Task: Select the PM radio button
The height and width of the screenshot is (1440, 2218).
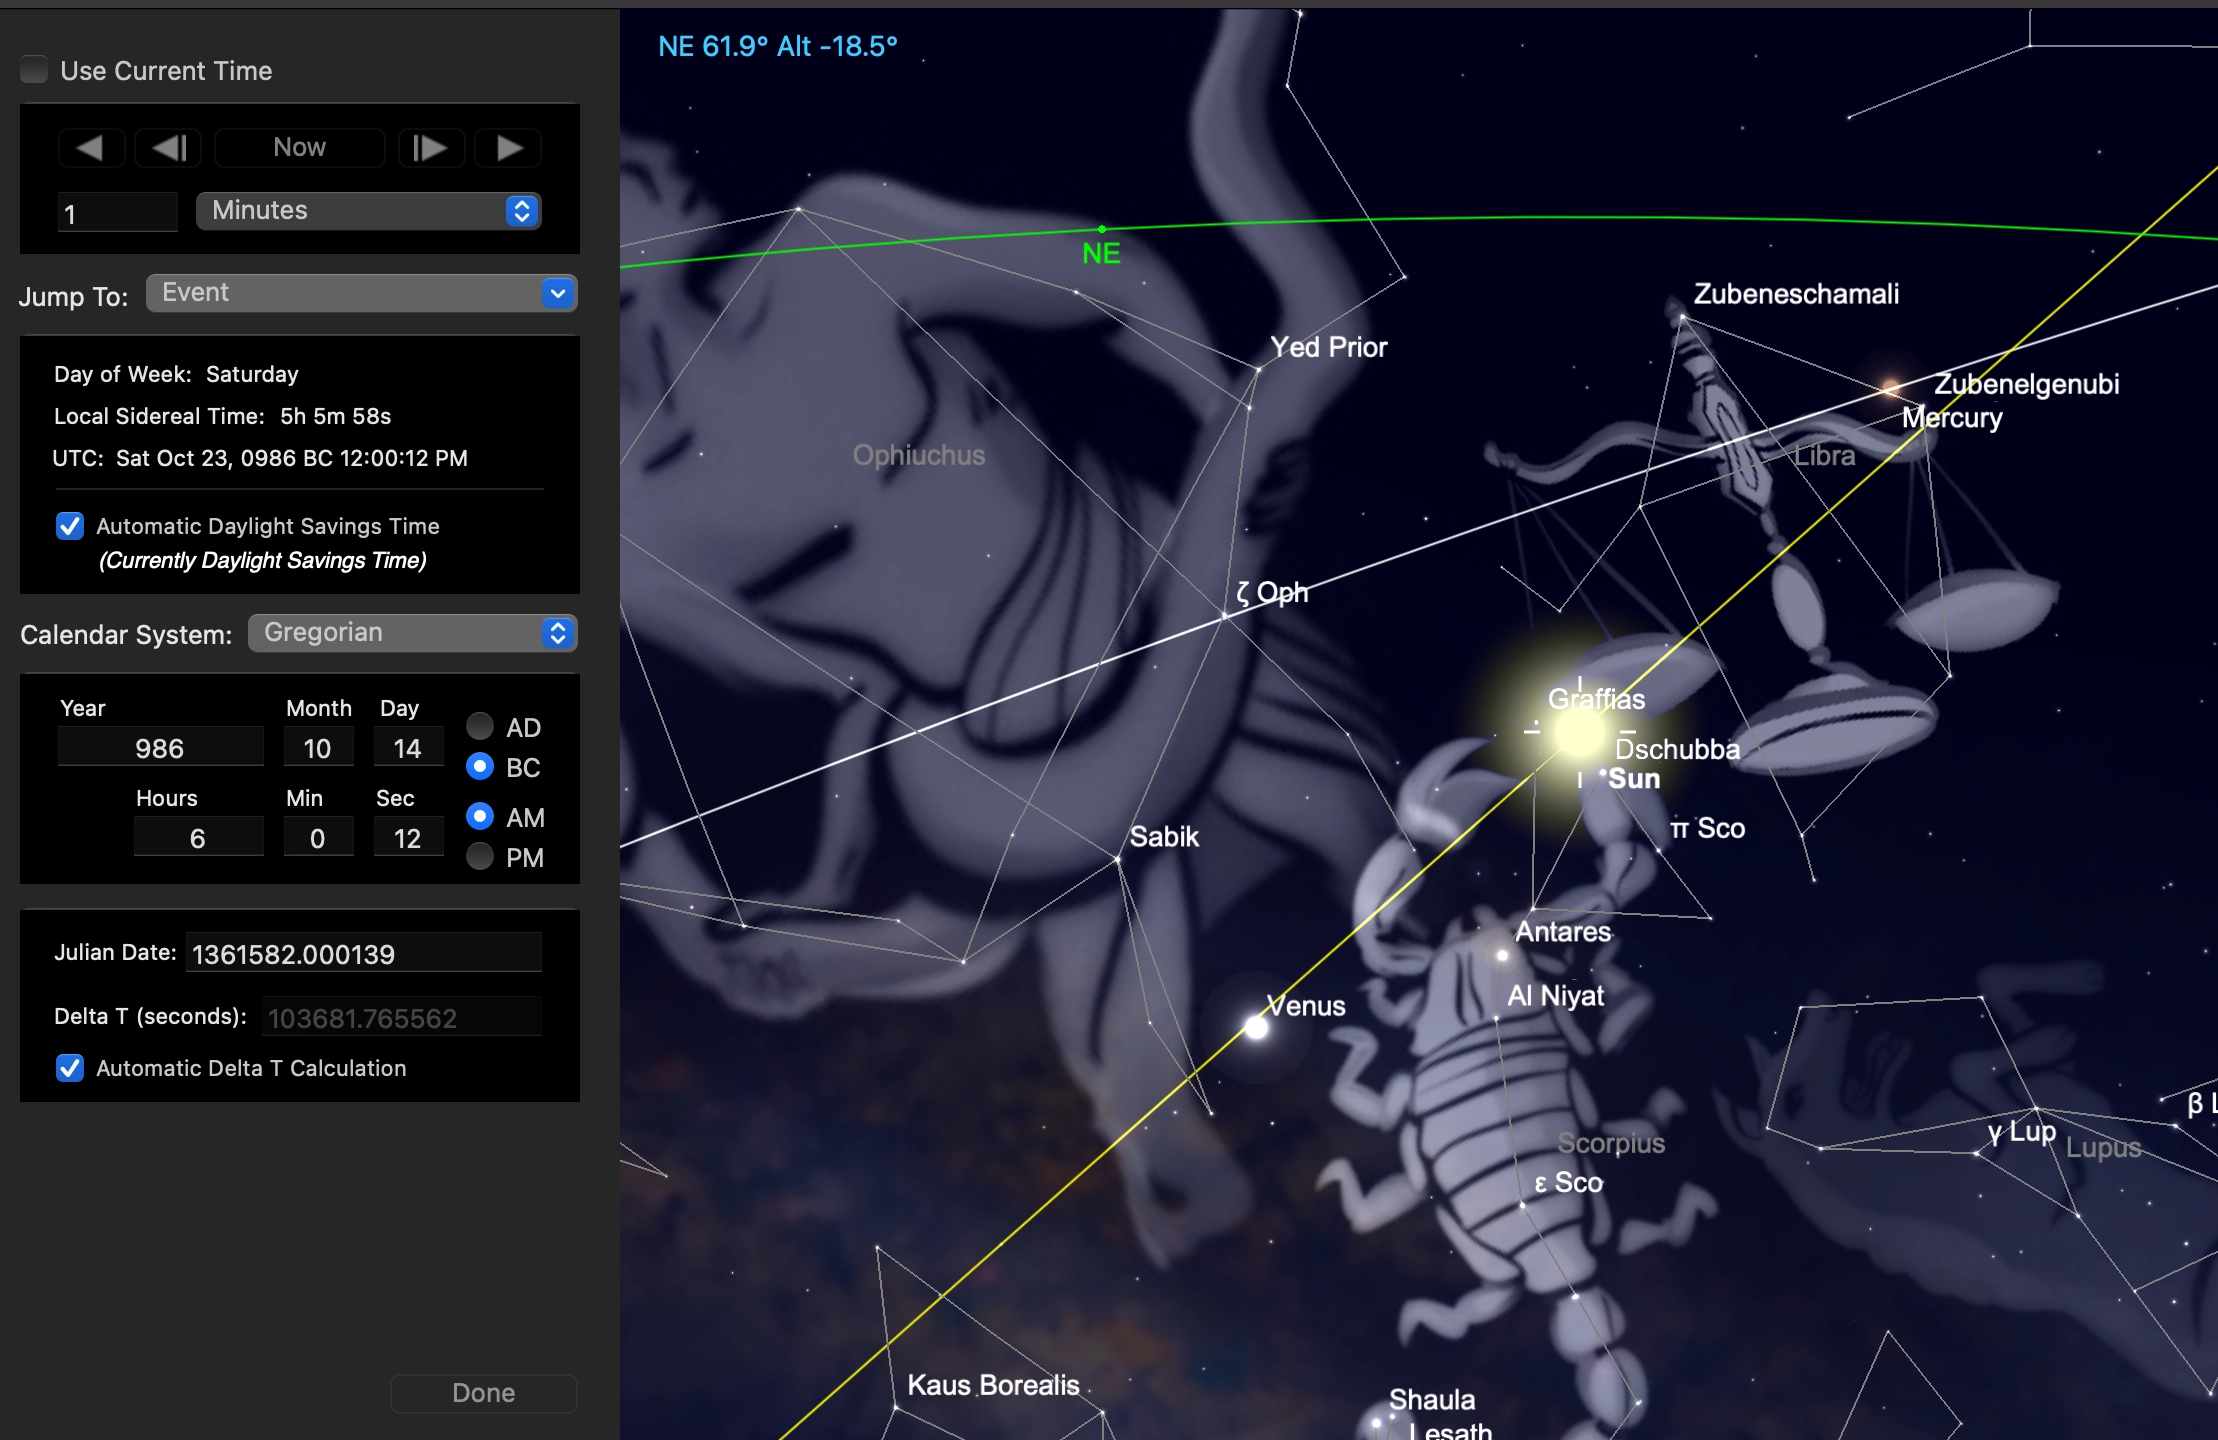Action: point(480,857)
